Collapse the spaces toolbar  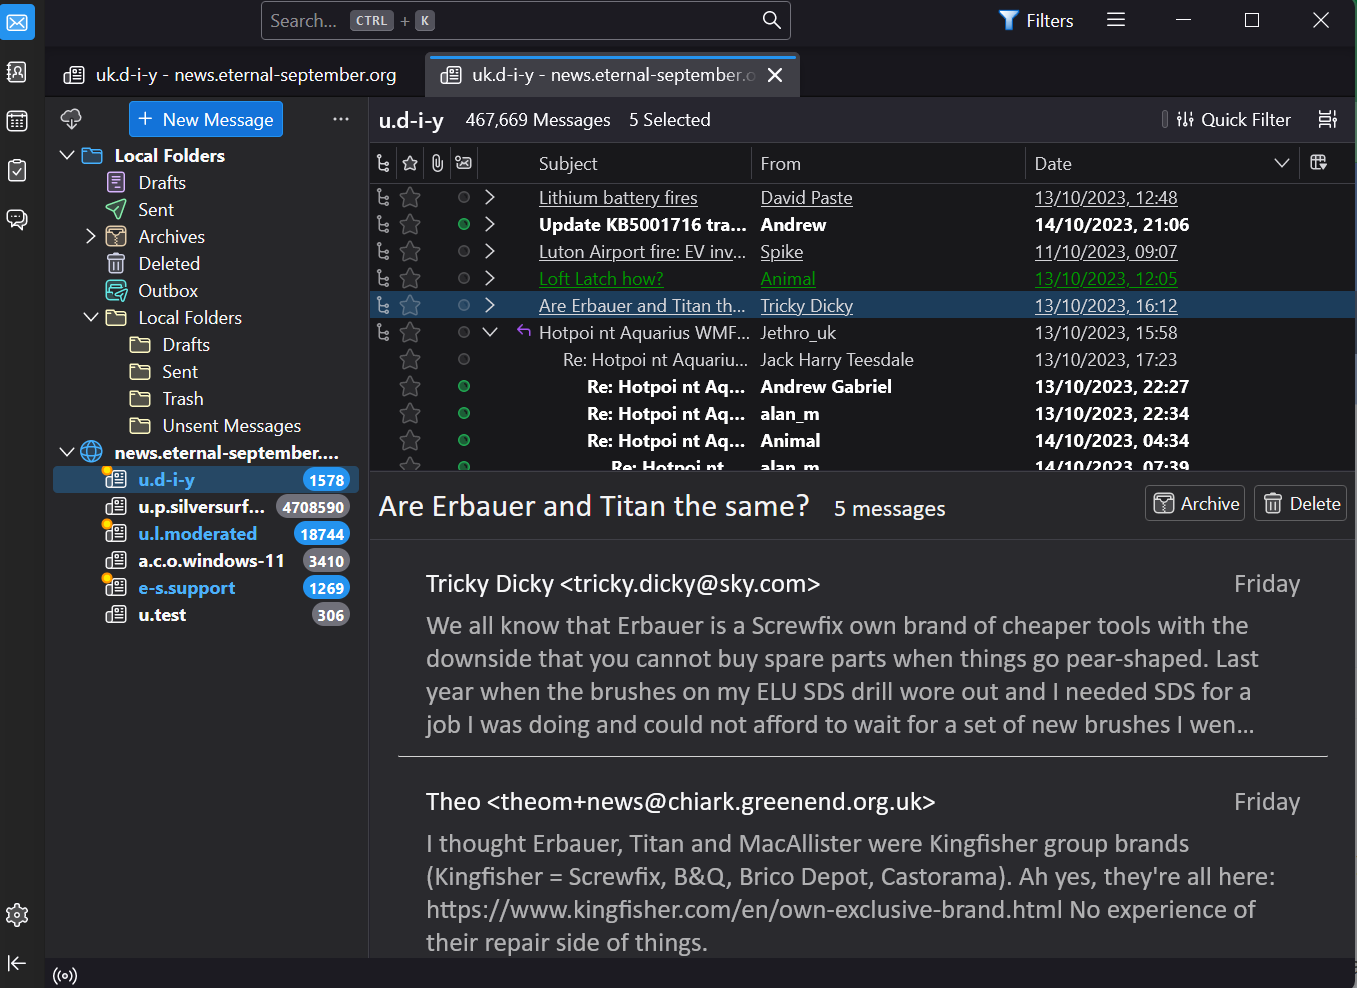tap(17, 963)
